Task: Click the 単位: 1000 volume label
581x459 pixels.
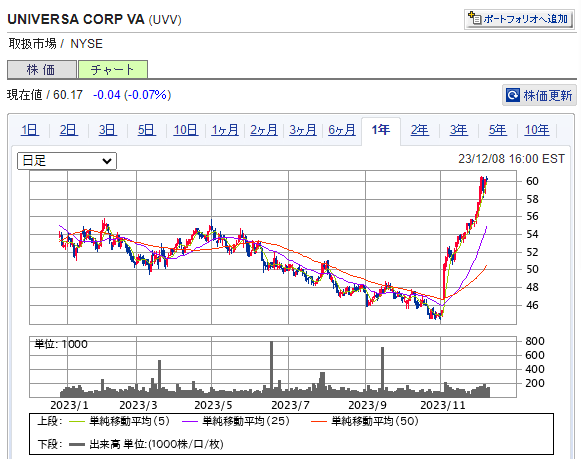Action: (61, 344)
